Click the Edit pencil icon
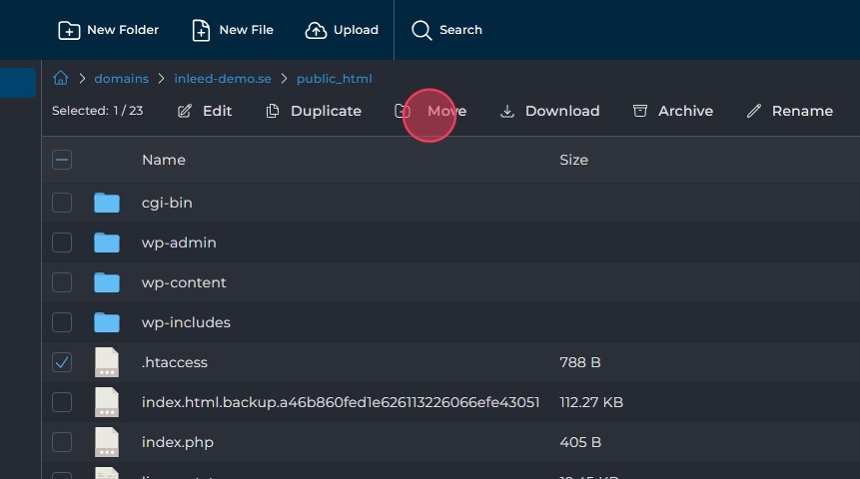The height and width of the screenshot is (479, 860). 185,111
